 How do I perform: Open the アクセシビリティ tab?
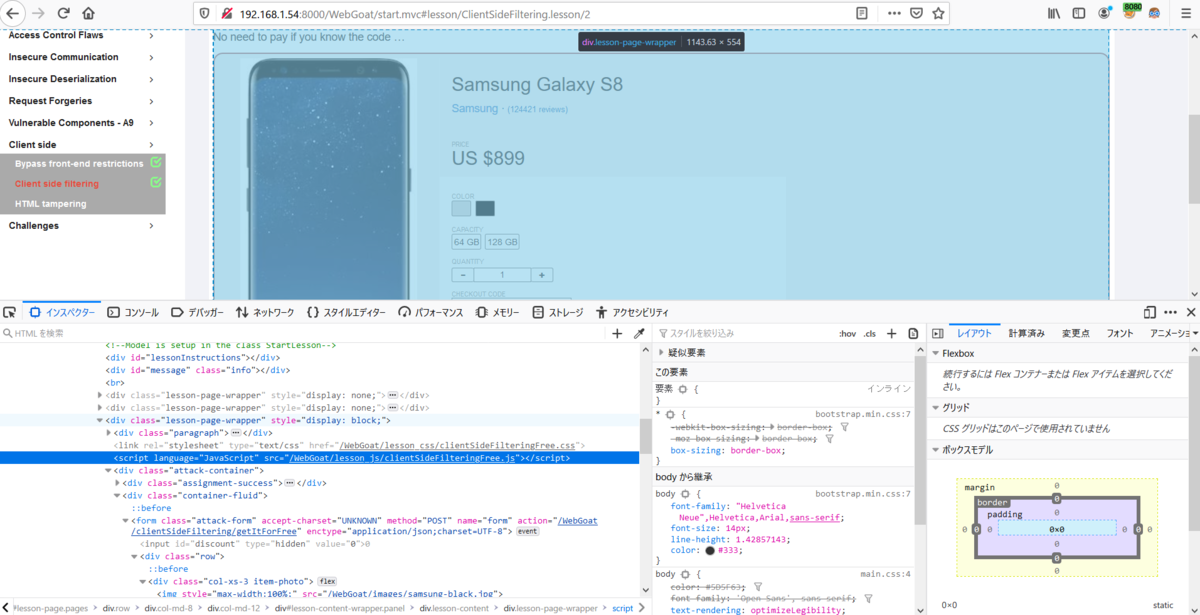click(631, 312)
